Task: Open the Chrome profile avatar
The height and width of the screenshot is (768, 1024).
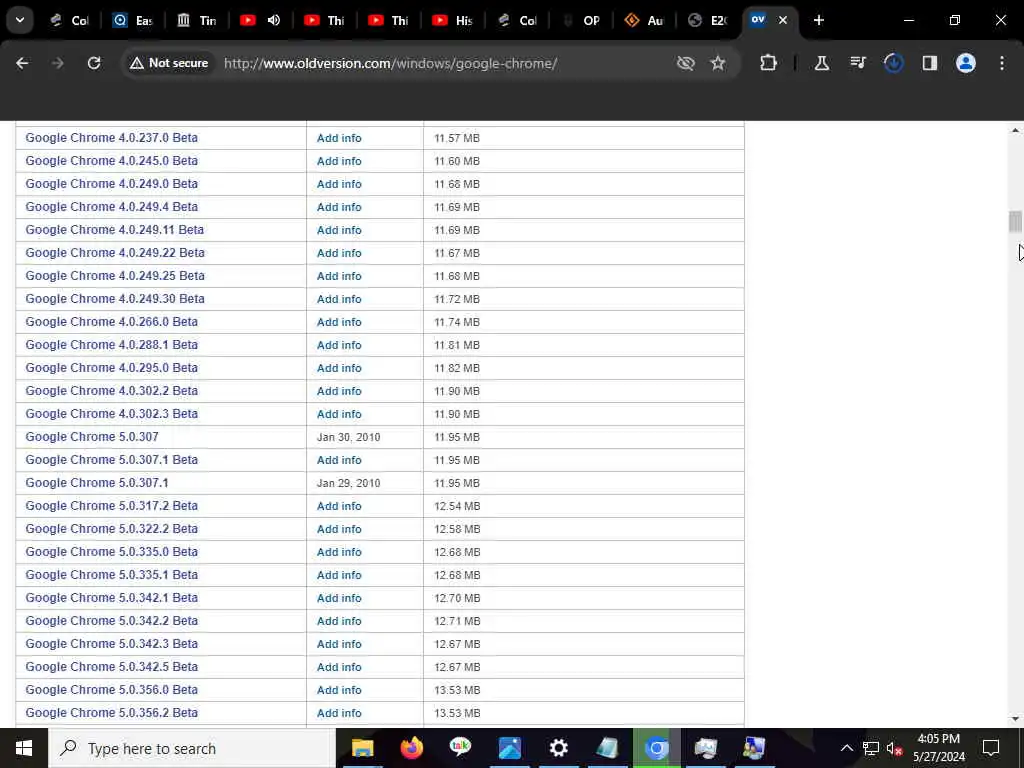Action: (966, 63)
